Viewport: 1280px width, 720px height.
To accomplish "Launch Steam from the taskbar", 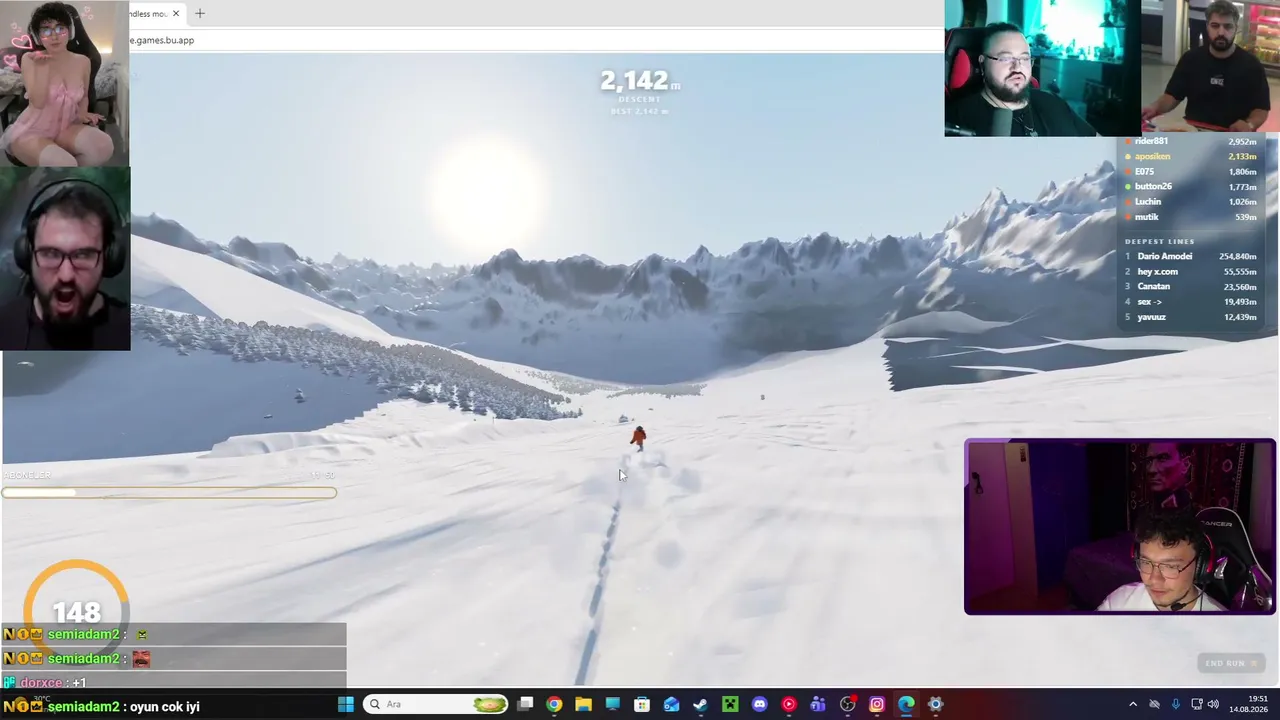I will point(701,704).
